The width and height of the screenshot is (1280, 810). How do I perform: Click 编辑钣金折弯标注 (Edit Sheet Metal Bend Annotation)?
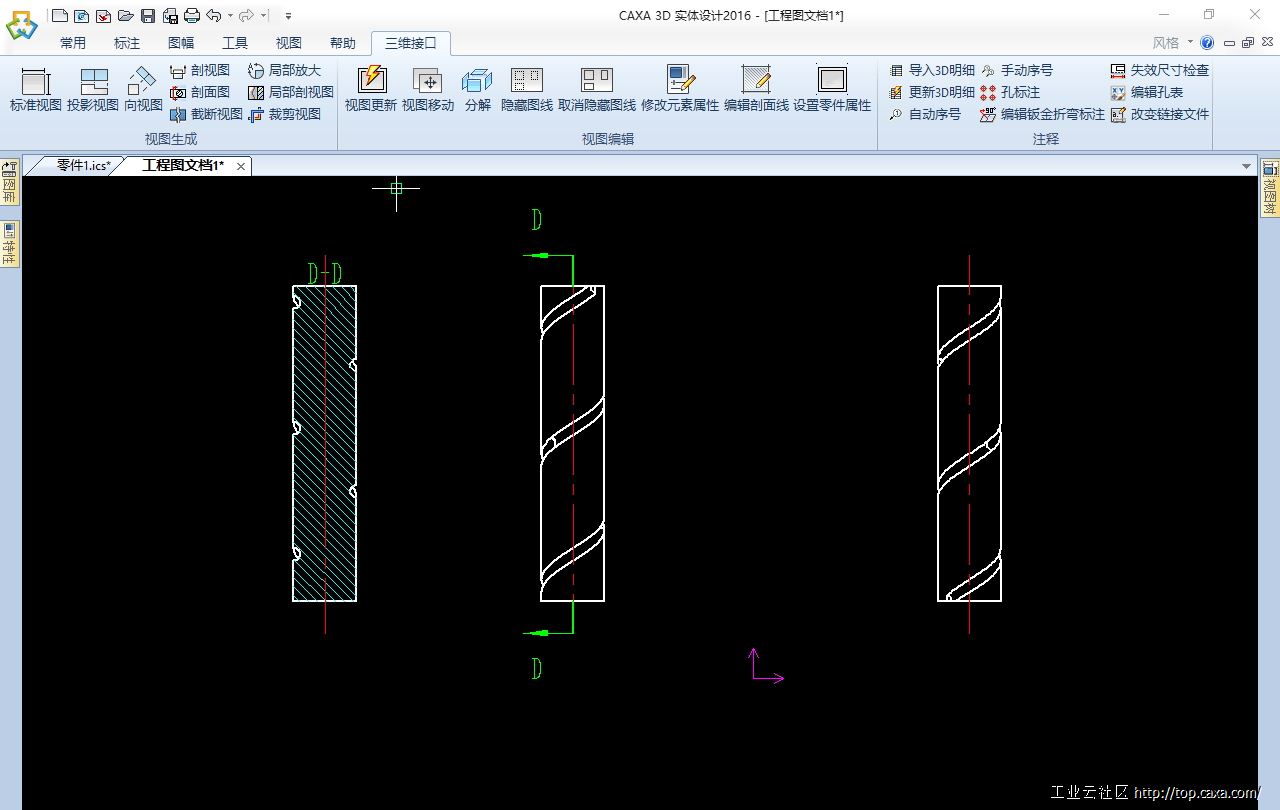click(x=1042, y=114)
